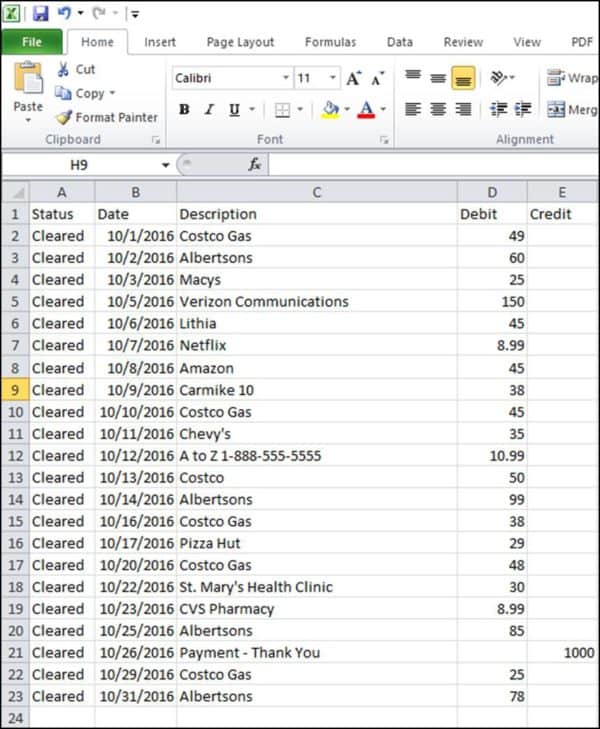
Task: Toggle the highlighted Bottom Align button
Action: point(463,78)
